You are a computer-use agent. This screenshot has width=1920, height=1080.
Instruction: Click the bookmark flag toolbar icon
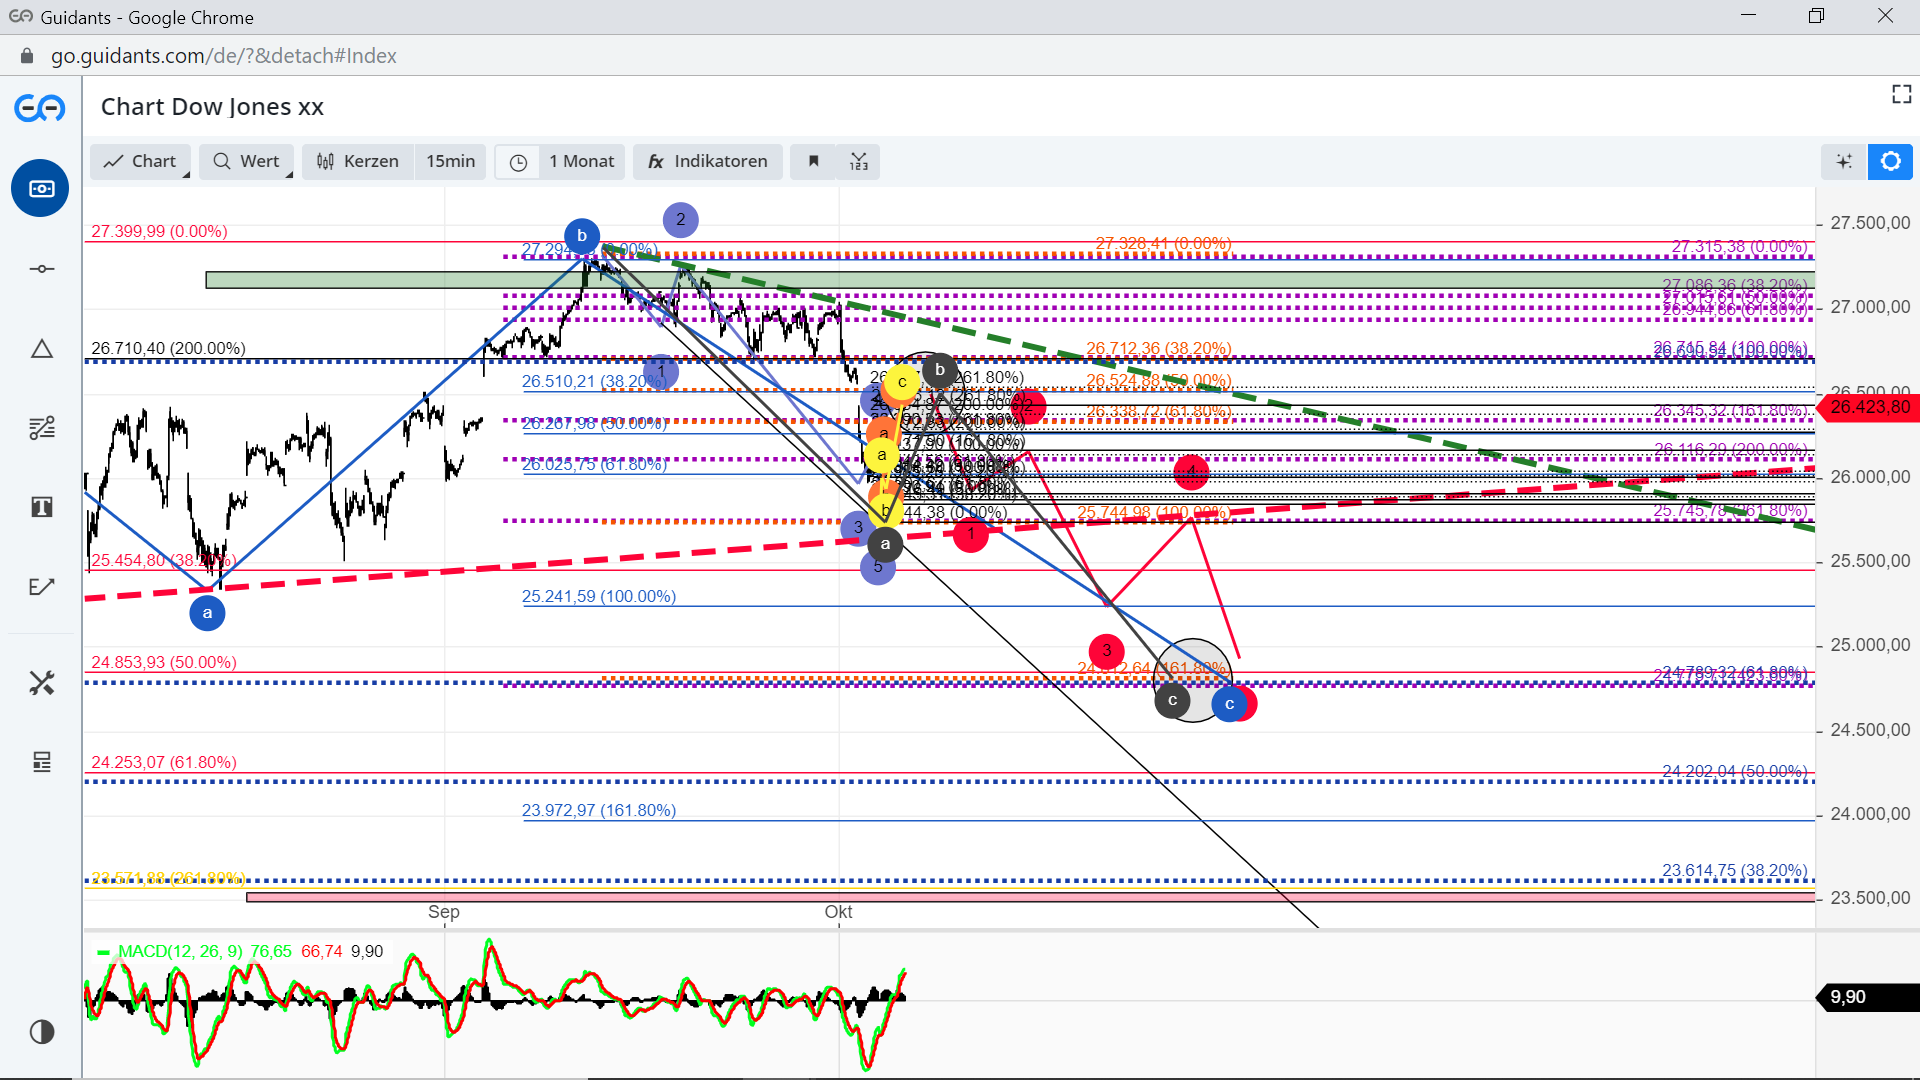[x=814, y=161]
